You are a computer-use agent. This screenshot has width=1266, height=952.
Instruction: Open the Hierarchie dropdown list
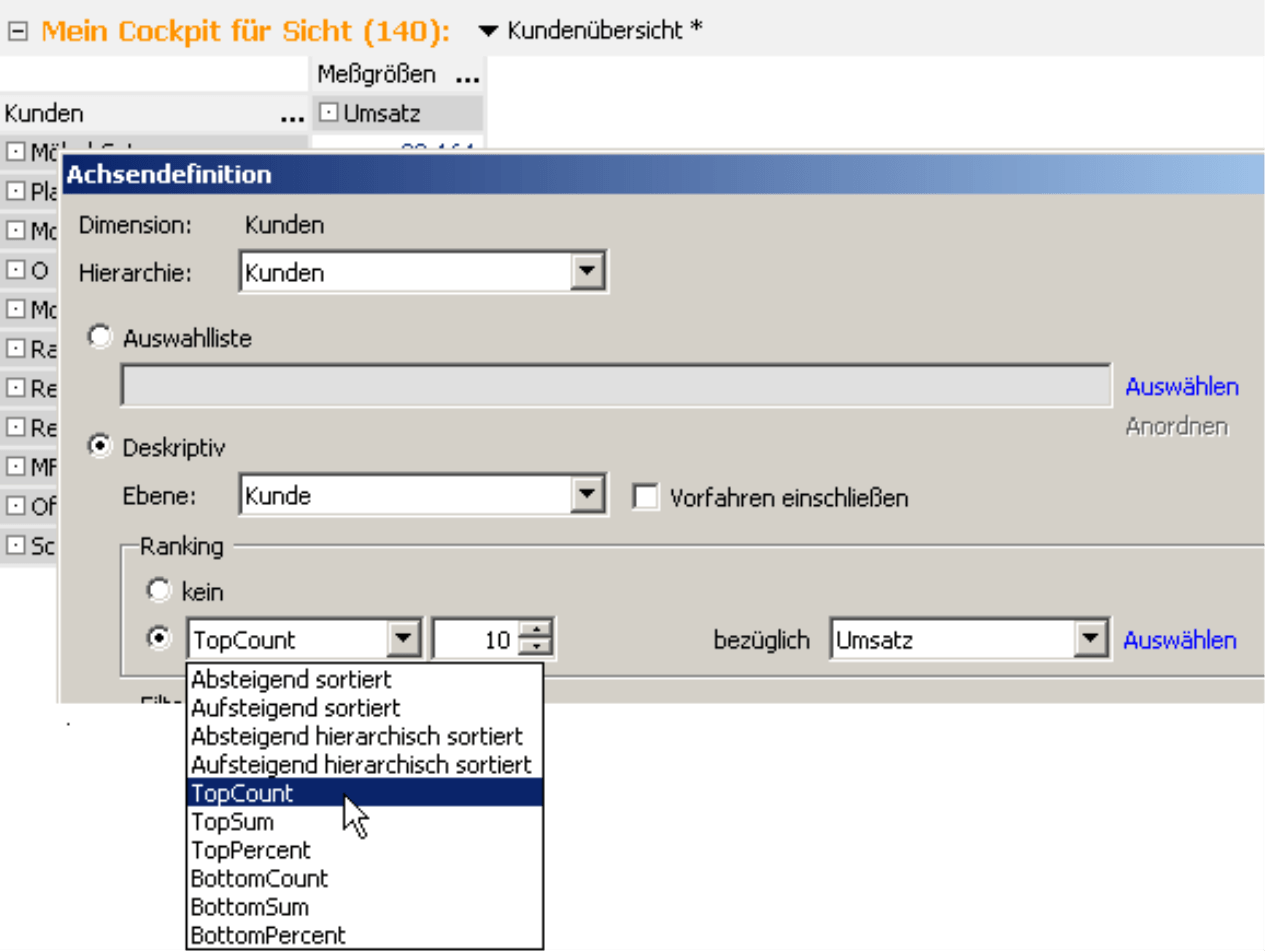click(x=590, y=272)
